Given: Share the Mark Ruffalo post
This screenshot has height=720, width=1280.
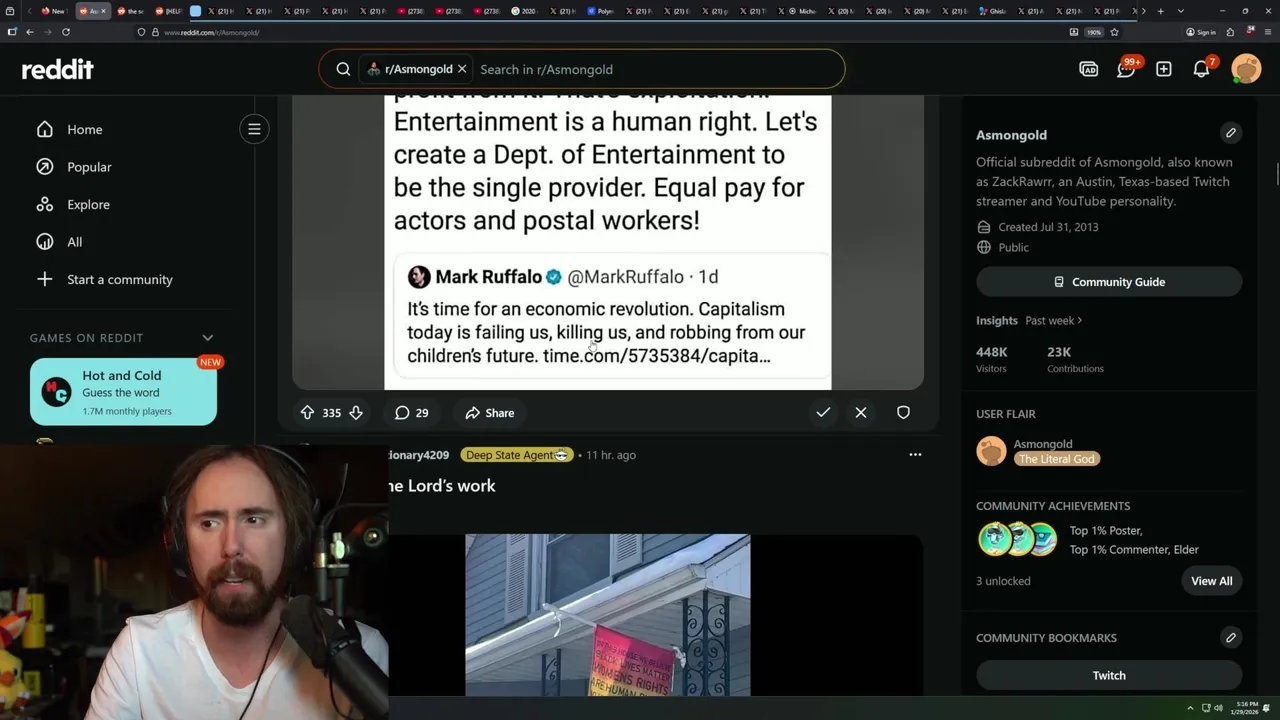Looking at the screenshot, I should (x=489, y=412).
